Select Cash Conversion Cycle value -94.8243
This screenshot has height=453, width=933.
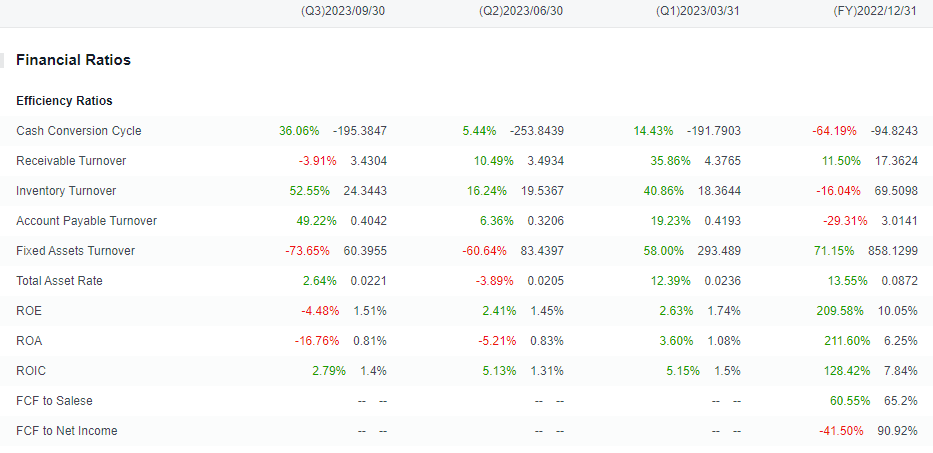894,131
